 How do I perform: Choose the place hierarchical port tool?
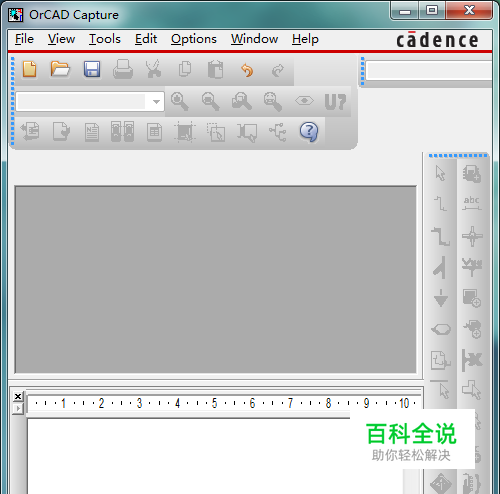click(440, 329)
